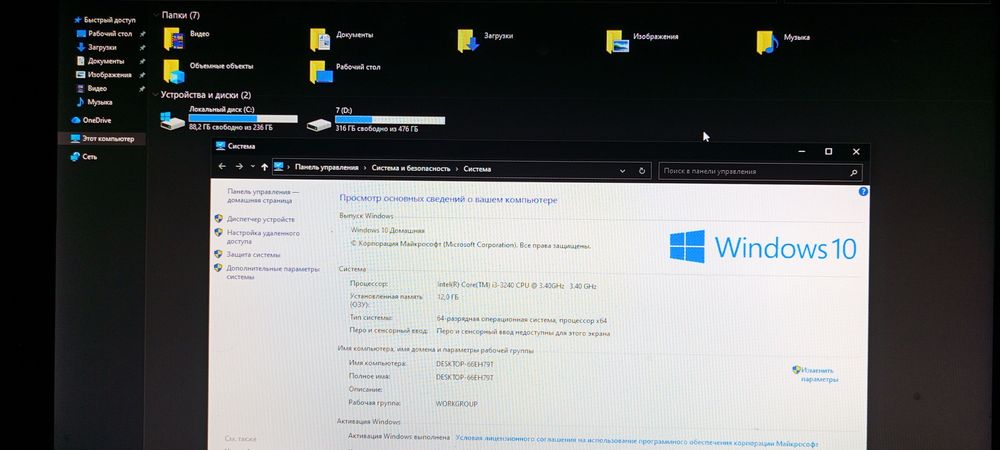This screenshot has width=1000, height=450.
Task: Select Изображения in the quick access sidebar
Action: tap(109, 75)
